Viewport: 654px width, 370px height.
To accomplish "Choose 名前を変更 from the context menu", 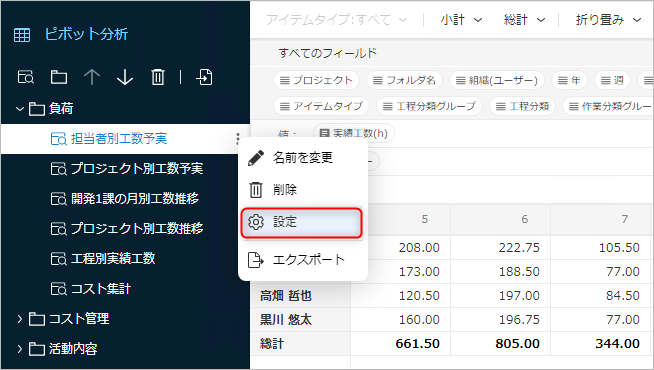I will (x=302, y=158).
